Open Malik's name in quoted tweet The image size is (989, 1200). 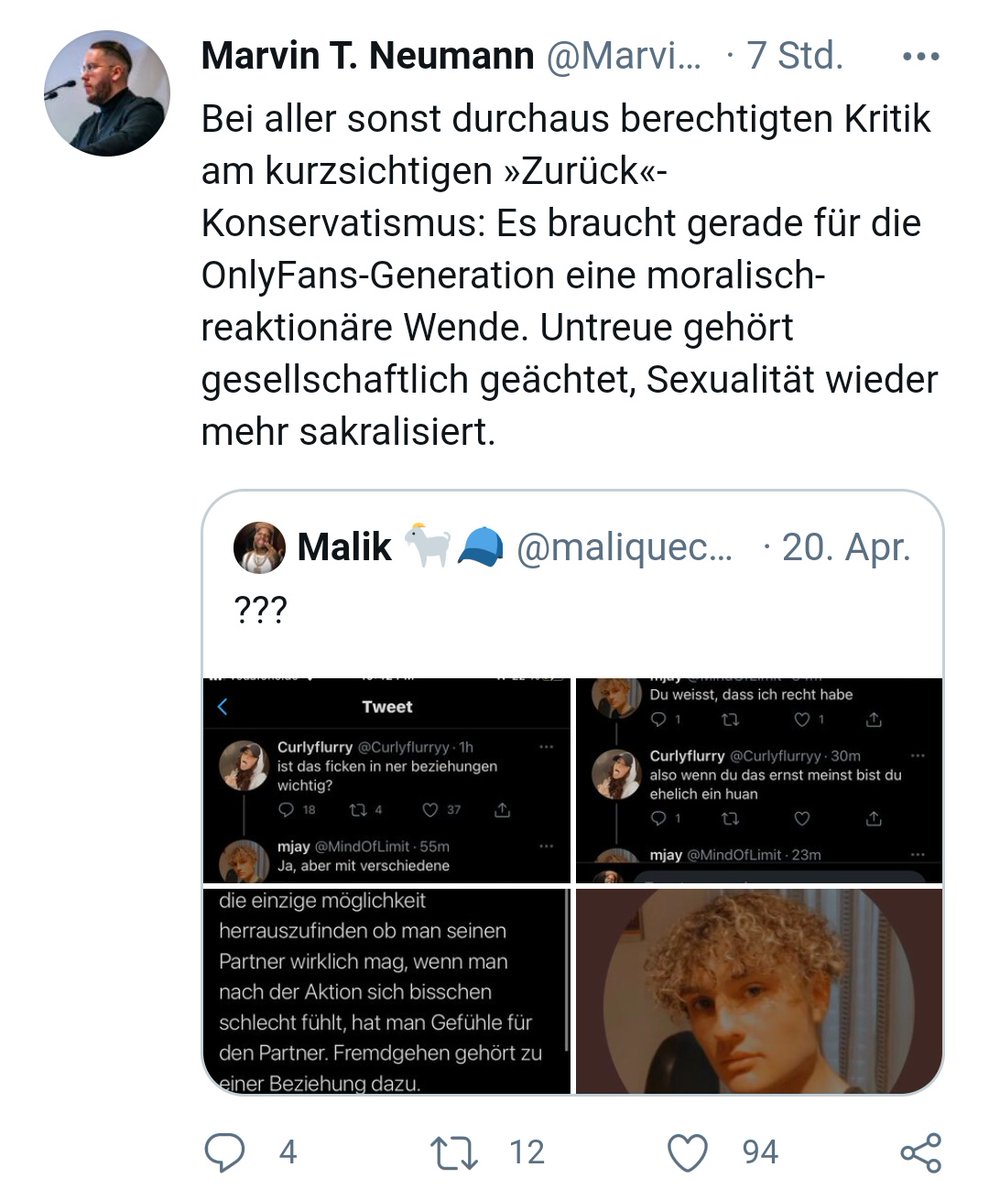point(344,547)
